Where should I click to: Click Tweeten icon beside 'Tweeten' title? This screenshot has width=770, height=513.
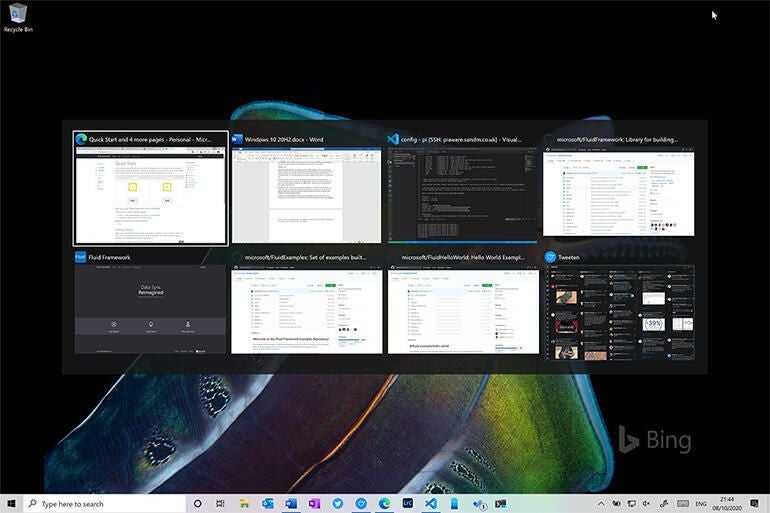(550, 257)
